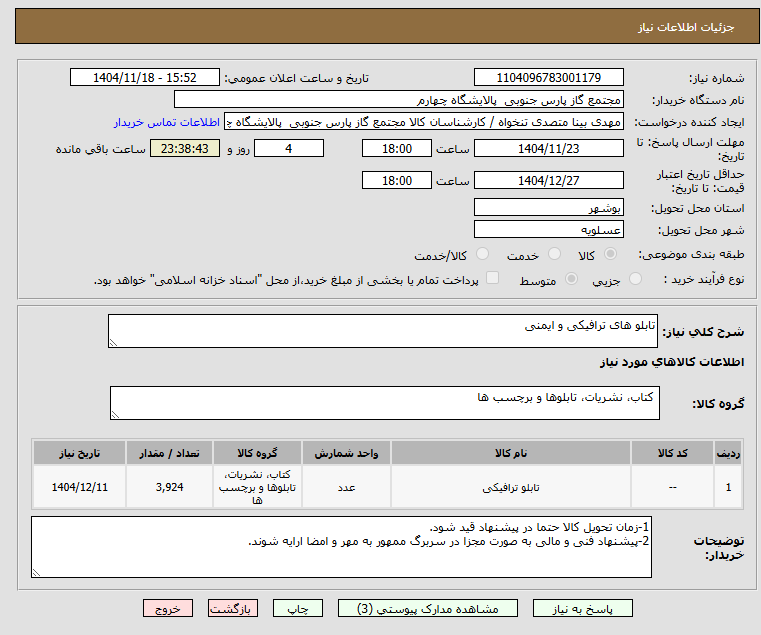Image resolution: width=761 pixels, height=635 pixels.
Task: Click the بازگشت back button
Action: point(233,608)
